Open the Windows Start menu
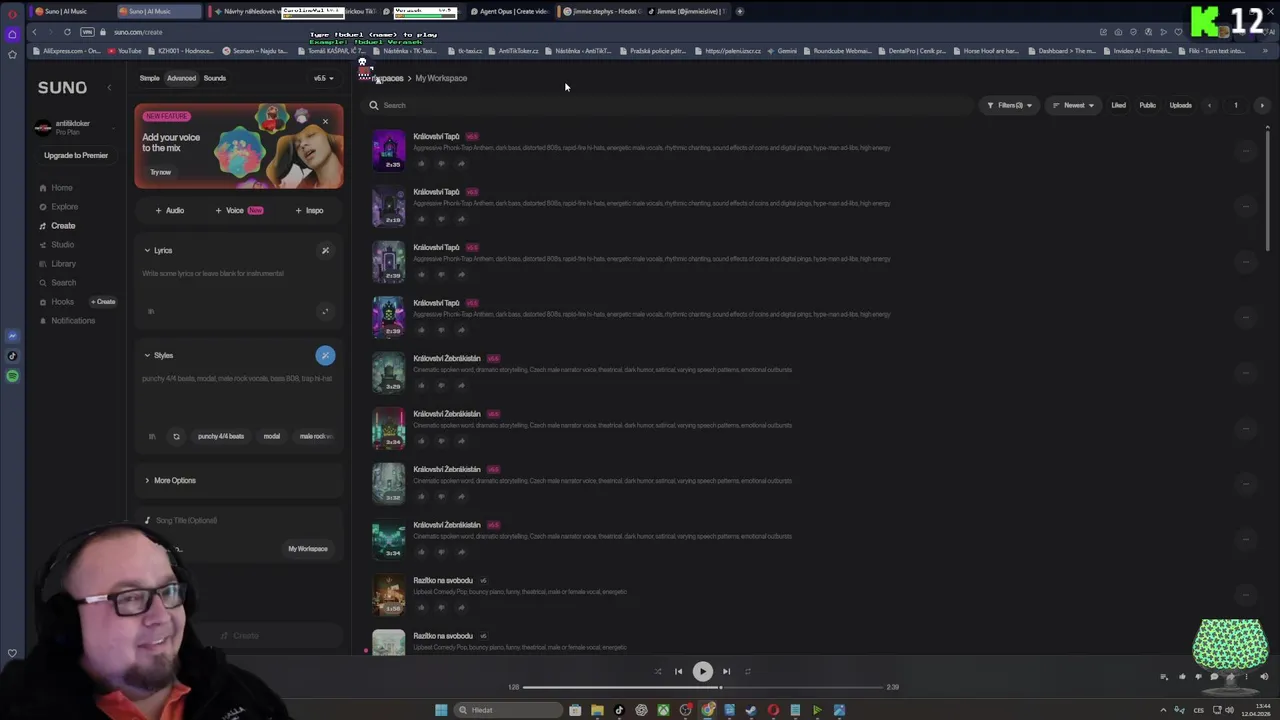The width and height of the screenshot is (1280, 720). click(441, 710)
